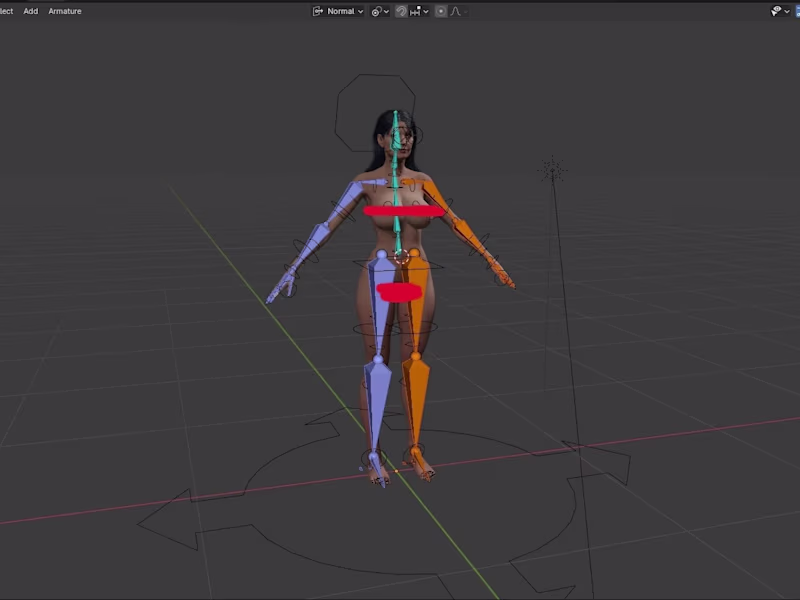
Task: Open the snap target settings dropdown arrow
Action: [426, 11]
